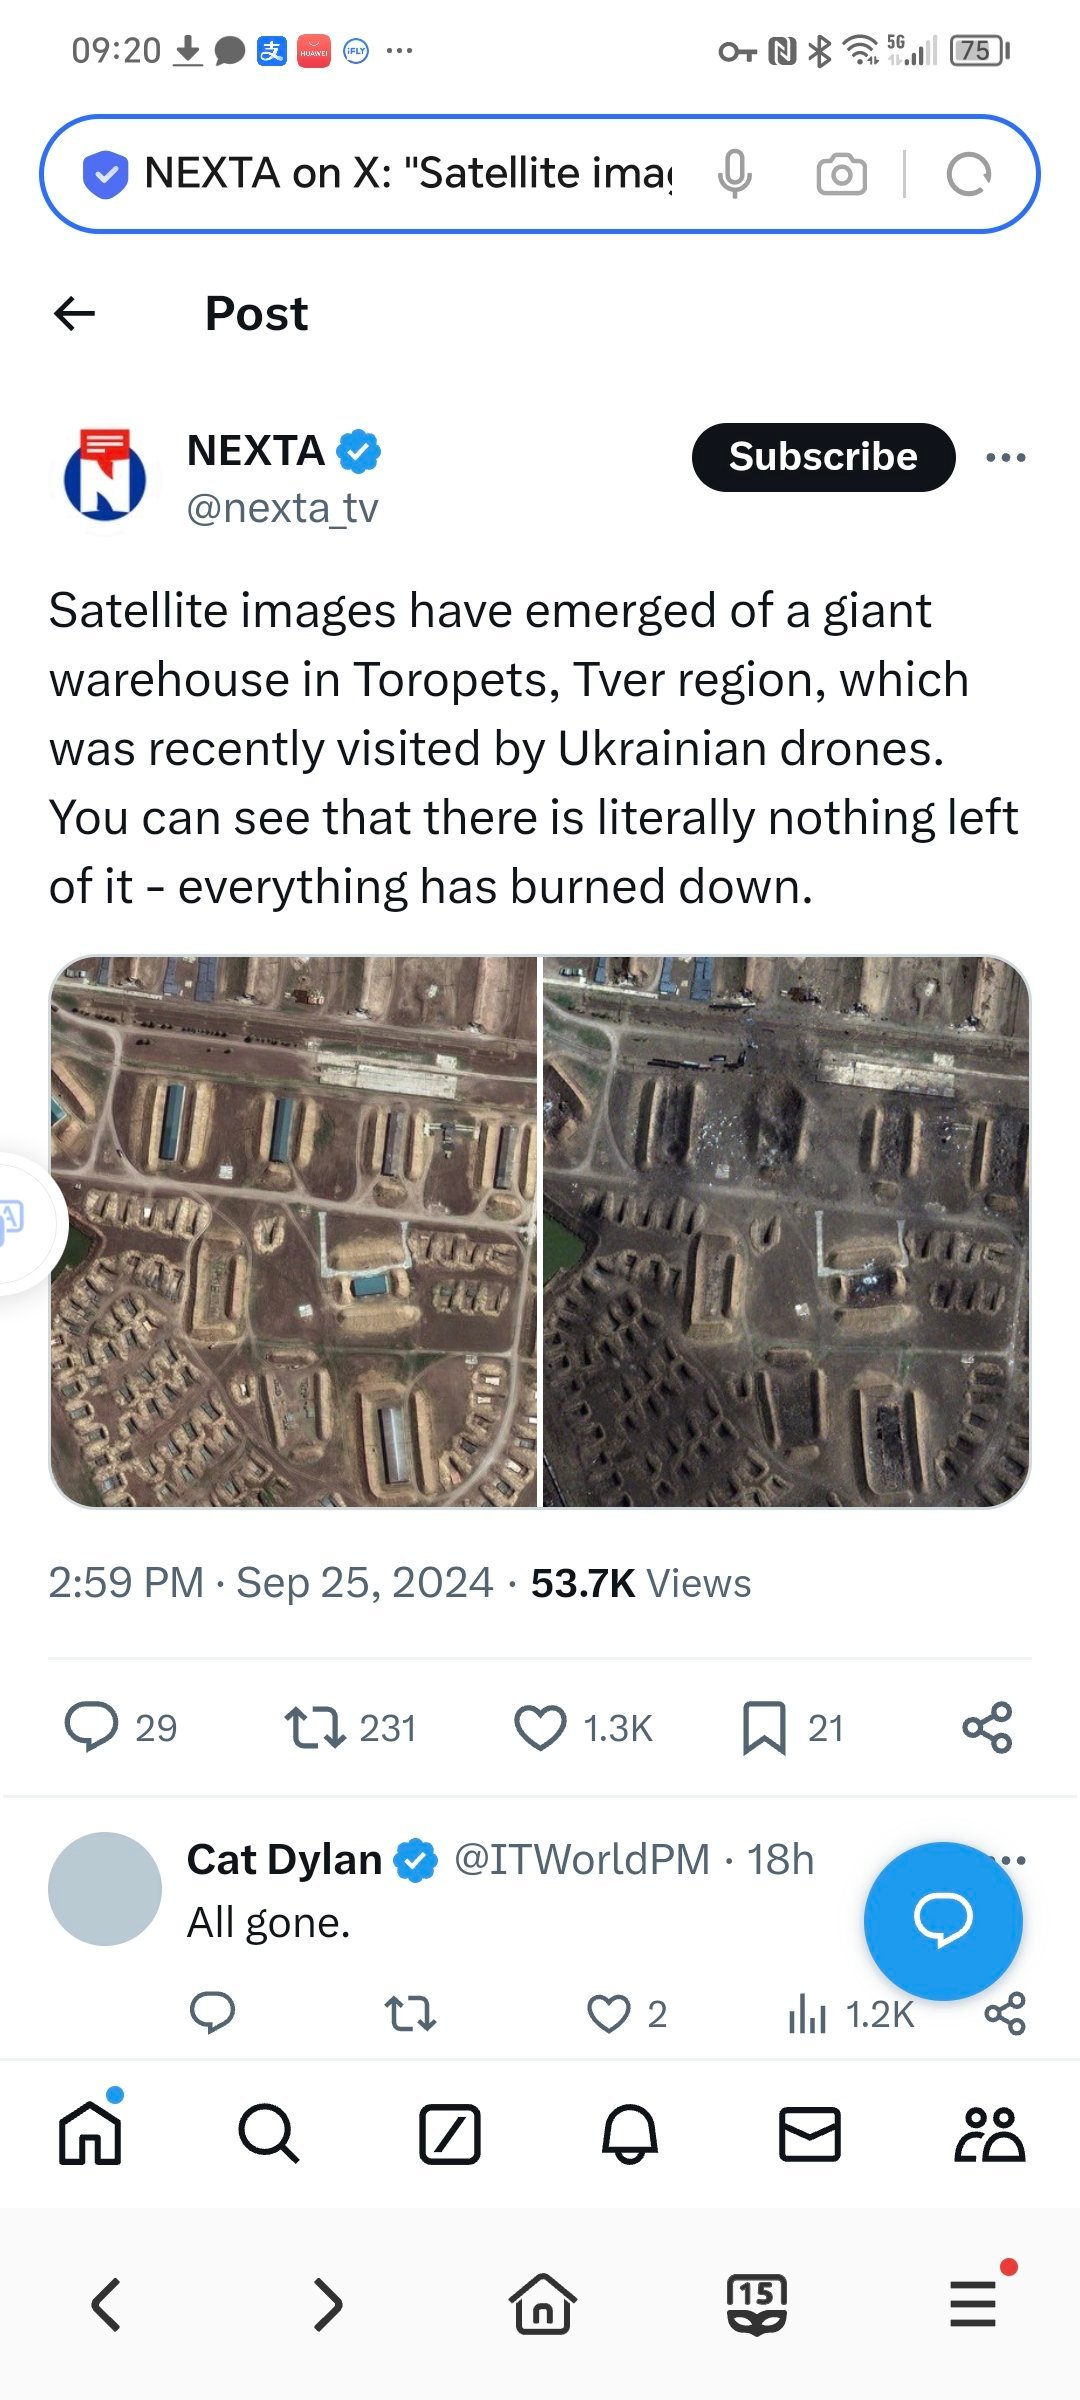Open messages envelope tab
The height and width of the screenshot is (2400, 1080).
[810, 2134]
